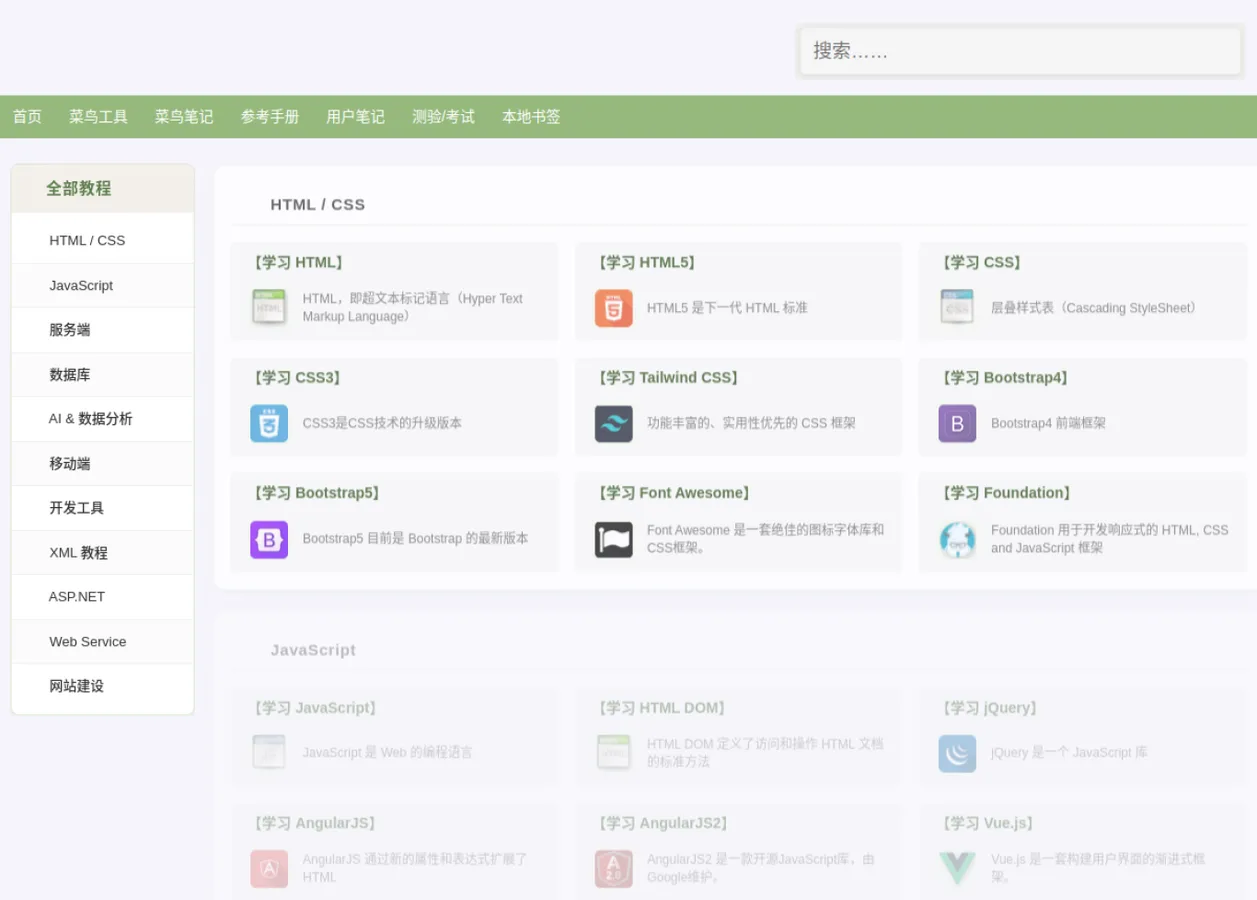The height and width of the screenshot is (900, 1257).
Task: Click the CSS stylesheet icon
Action: 957,308
